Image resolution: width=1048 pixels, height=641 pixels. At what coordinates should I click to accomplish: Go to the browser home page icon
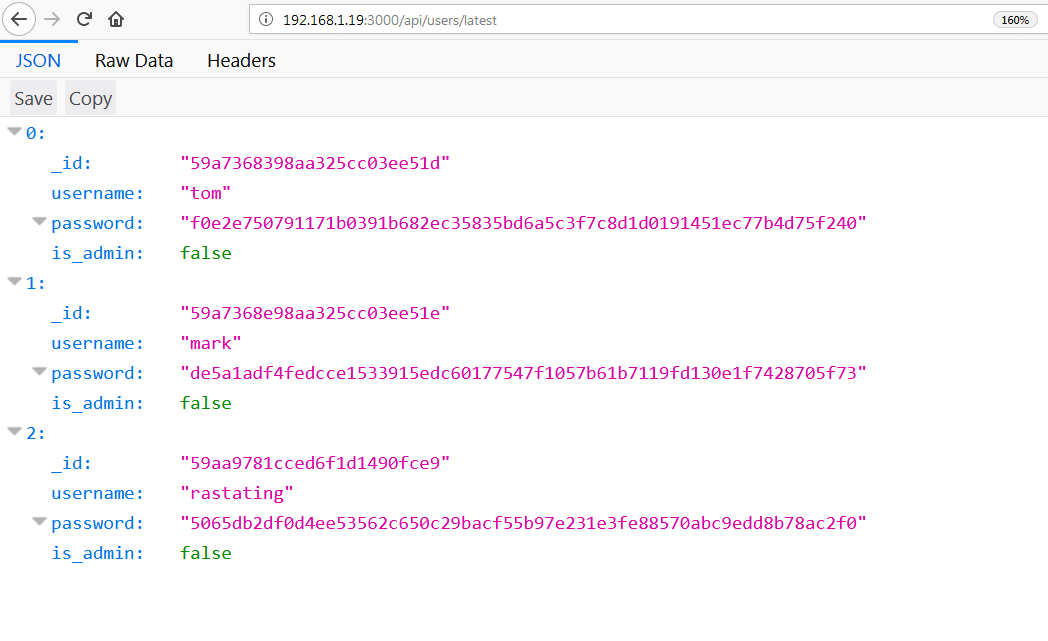[x=116, y=19]
